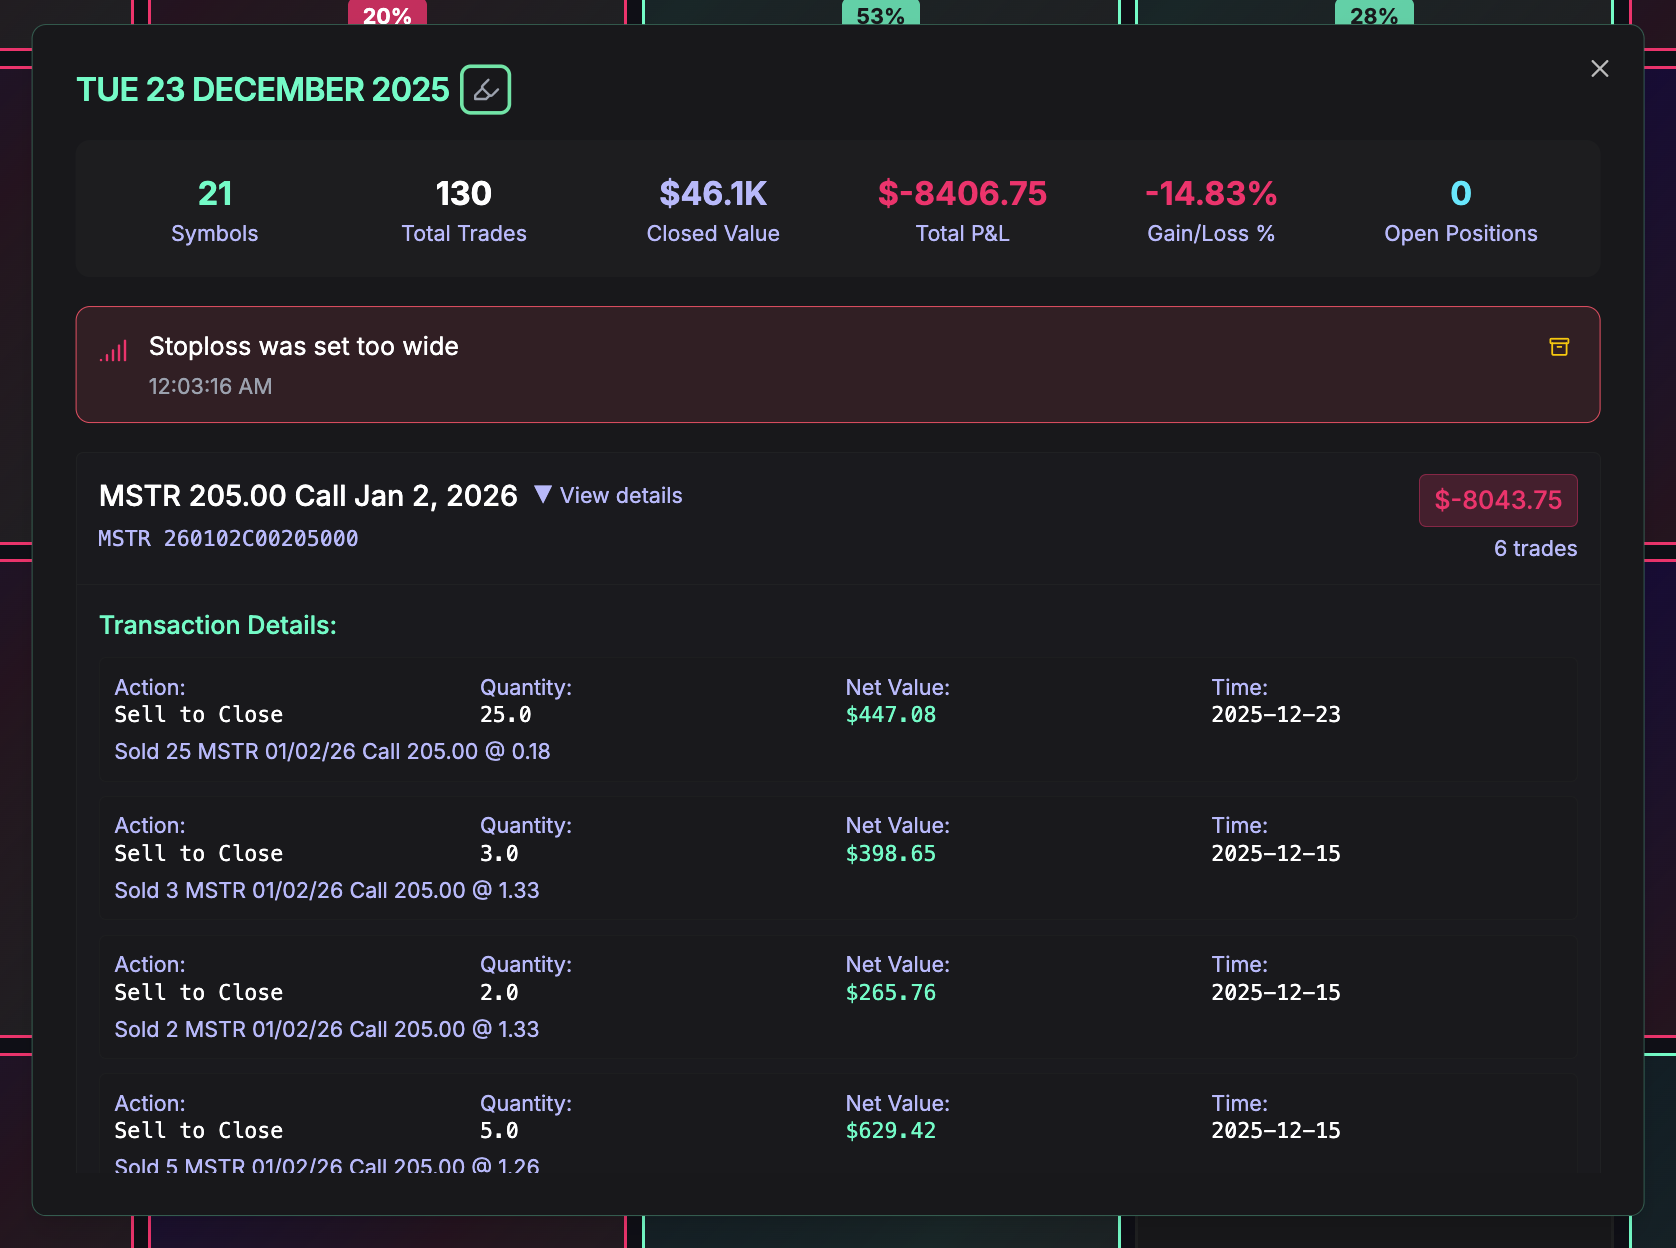Click the 20% badge on background calendar

coord(387,13)
